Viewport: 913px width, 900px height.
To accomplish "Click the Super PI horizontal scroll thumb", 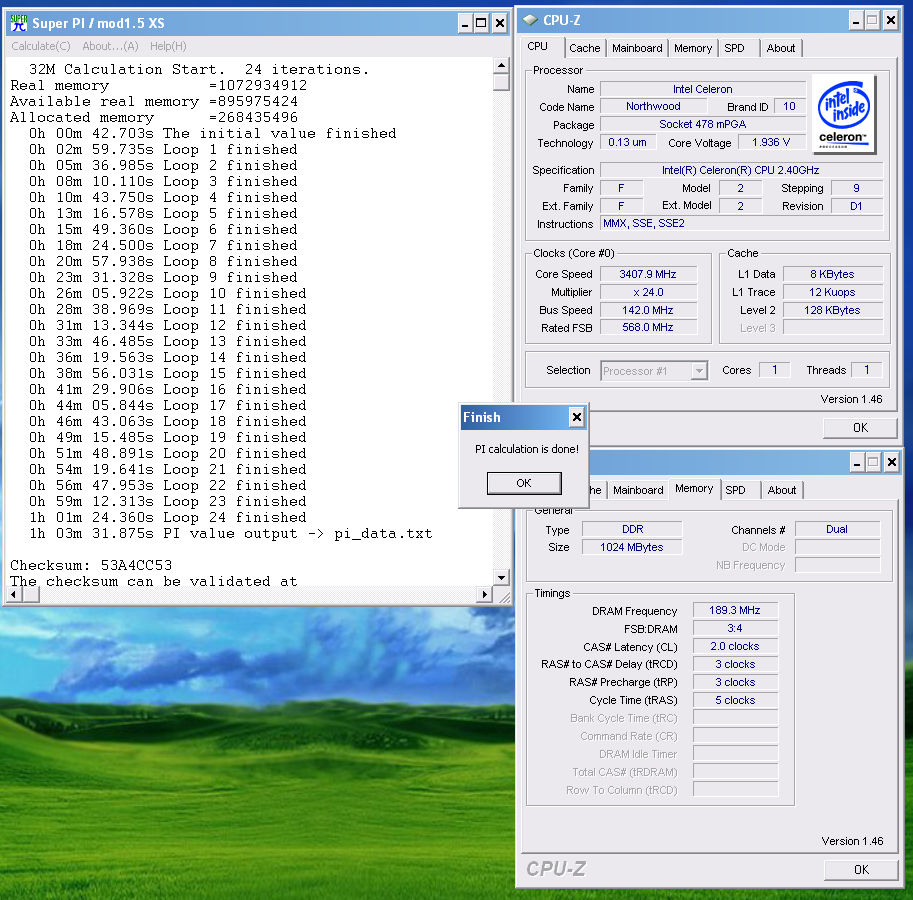I will [31, 594].
